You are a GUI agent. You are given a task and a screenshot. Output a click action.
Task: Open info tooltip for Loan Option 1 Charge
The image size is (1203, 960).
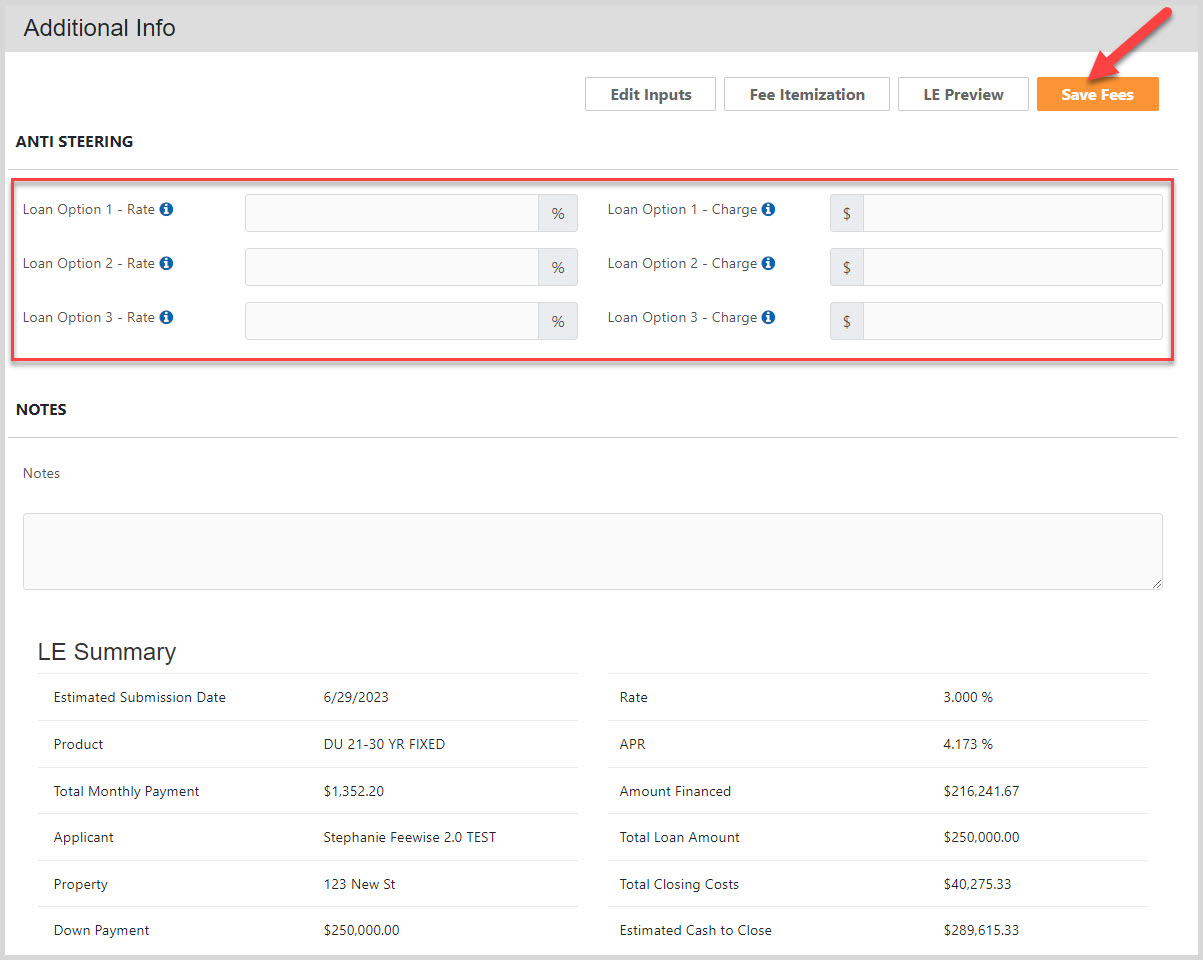click(x=768, y=209)
